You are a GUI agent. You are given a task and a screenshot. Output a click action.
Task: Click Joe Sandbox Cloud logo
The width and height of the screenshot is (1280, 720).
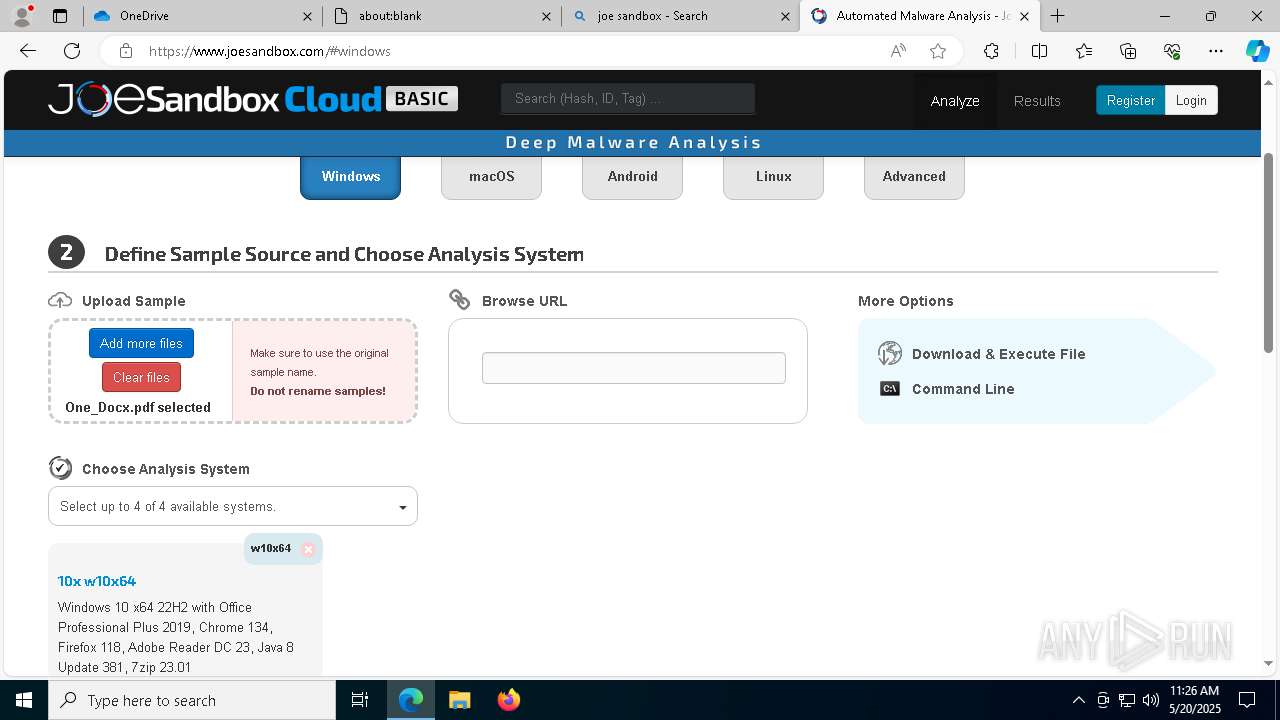[253, 99]
